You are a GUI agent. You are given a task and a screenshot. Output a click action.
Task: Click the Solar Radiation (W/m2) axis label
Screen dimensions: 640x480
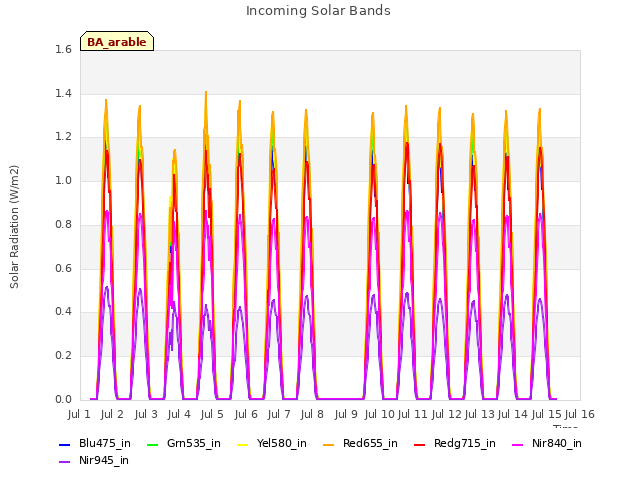[x=14, y=227]
